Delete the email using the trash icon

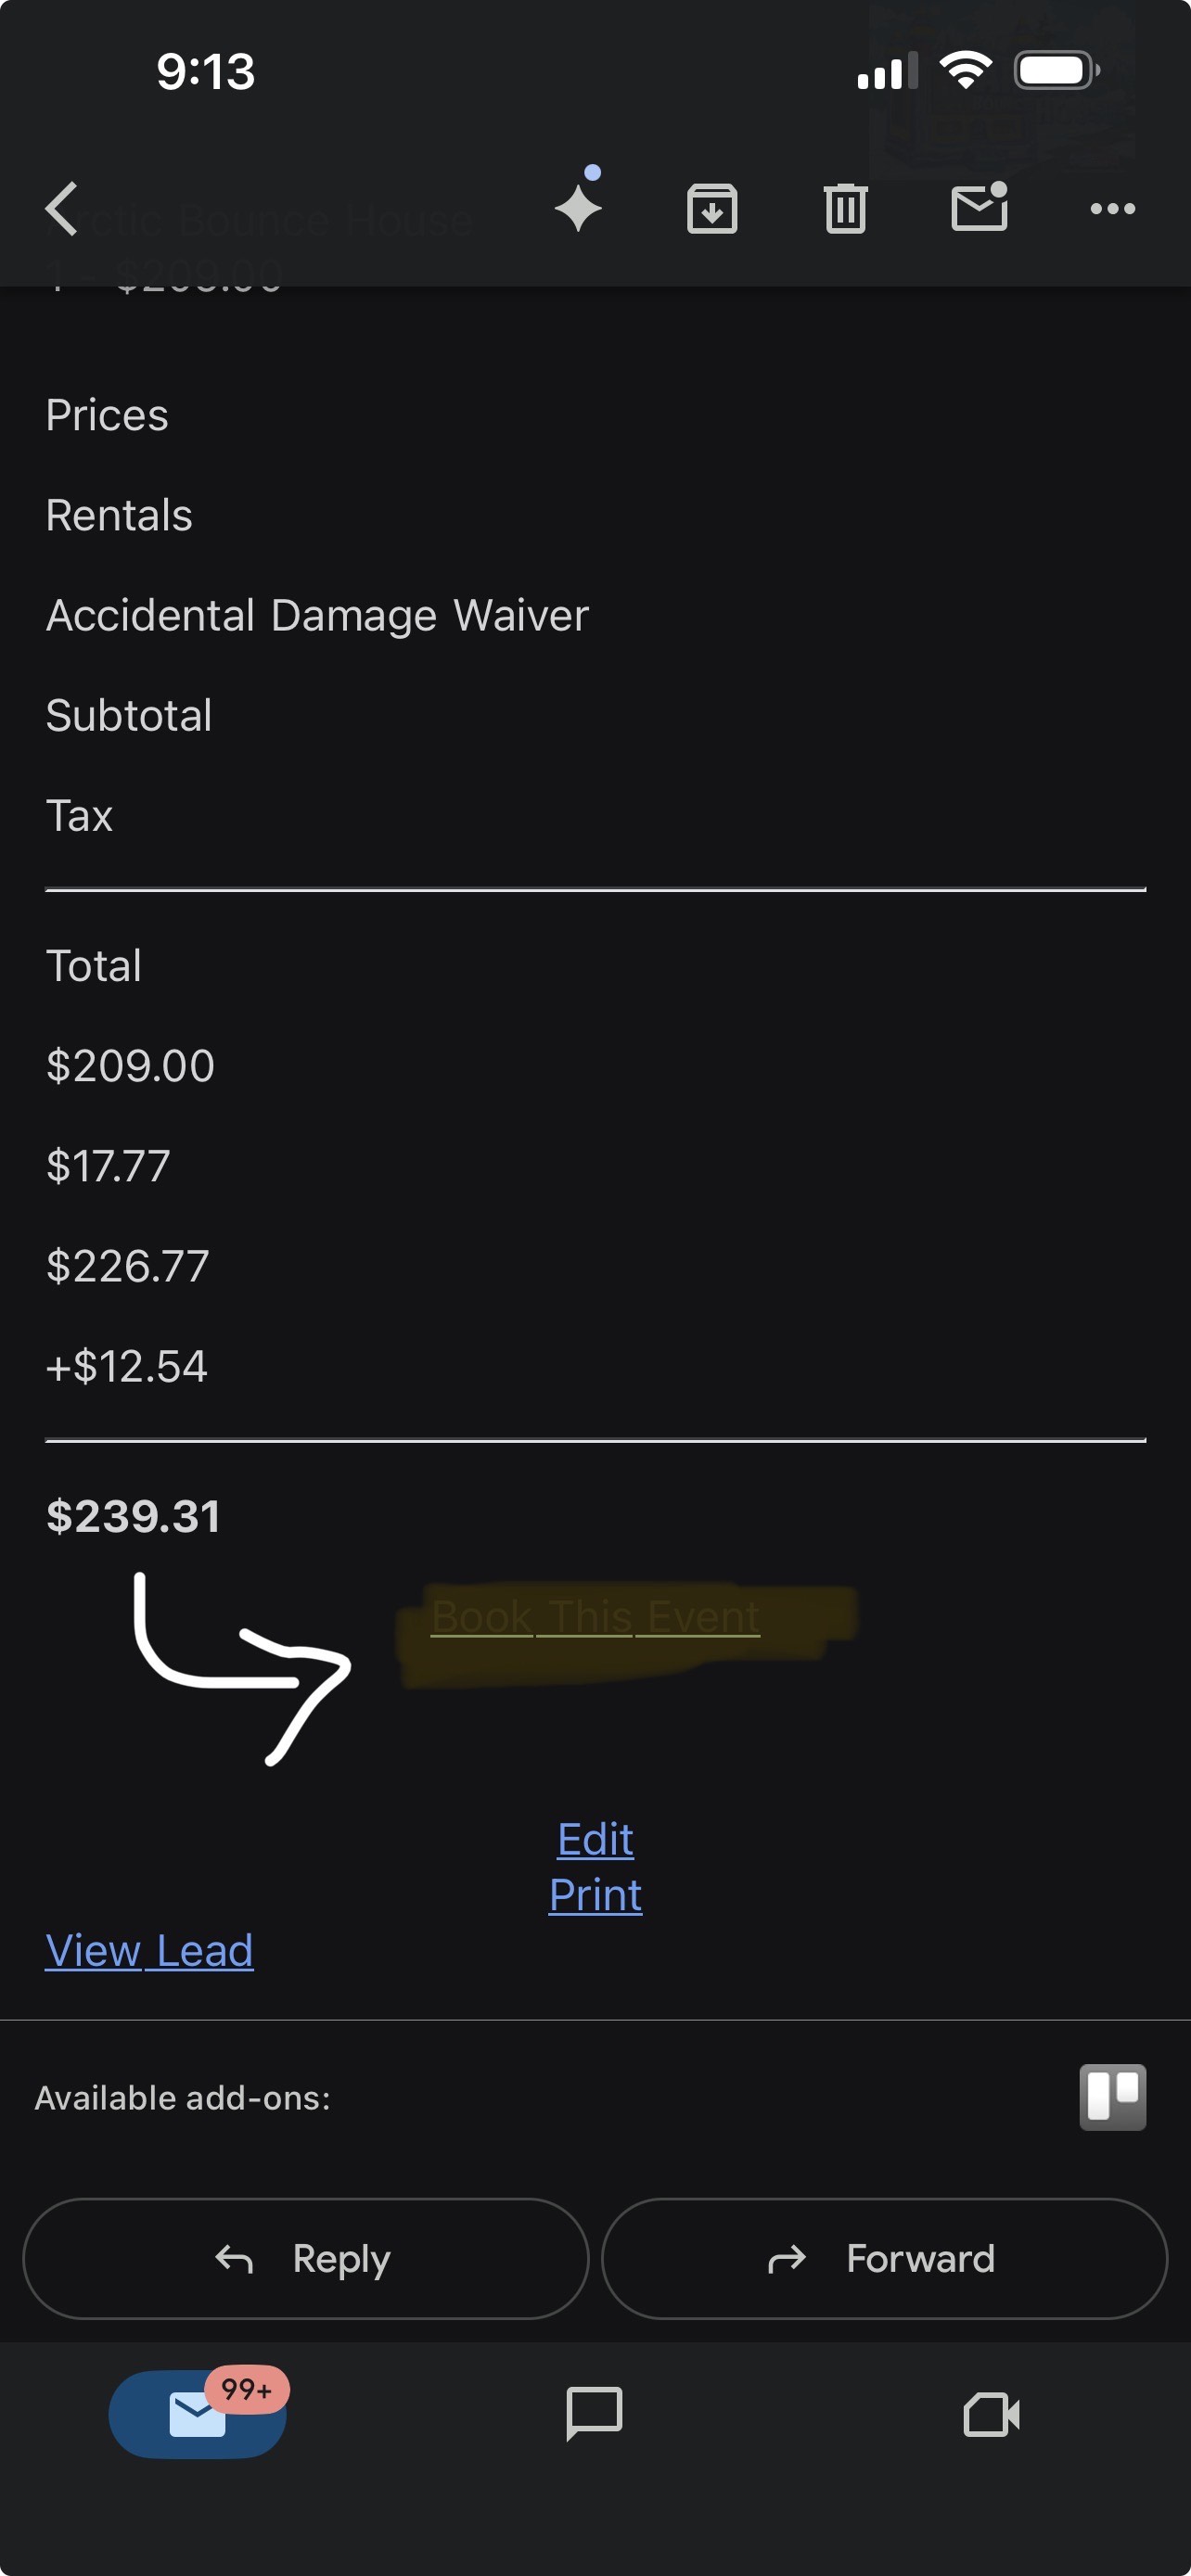coord(845,209)
